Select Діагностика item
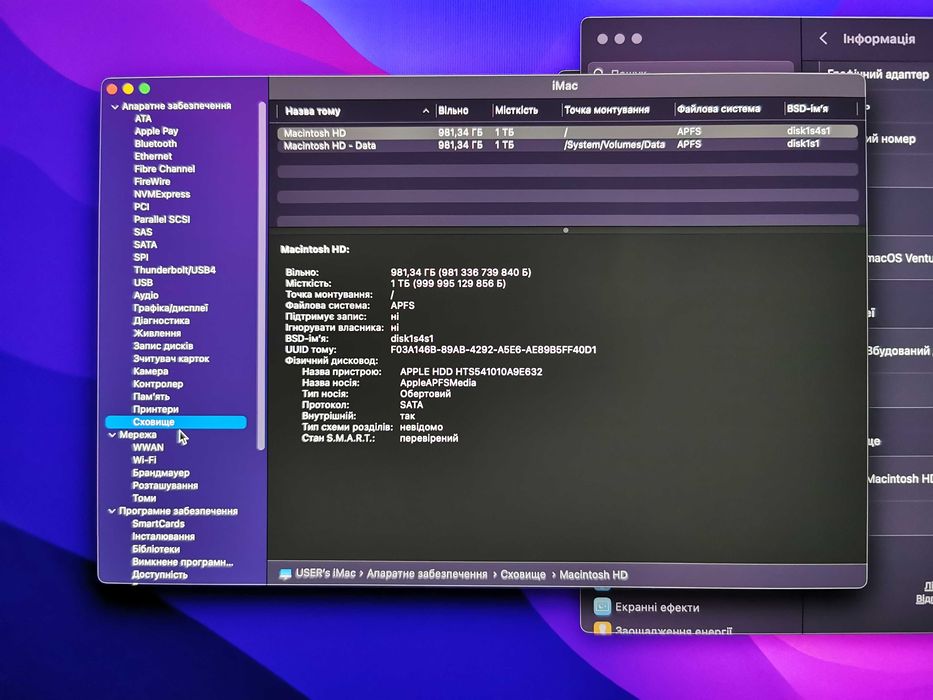Screen dimensions: 933x700 coord(161,320)
